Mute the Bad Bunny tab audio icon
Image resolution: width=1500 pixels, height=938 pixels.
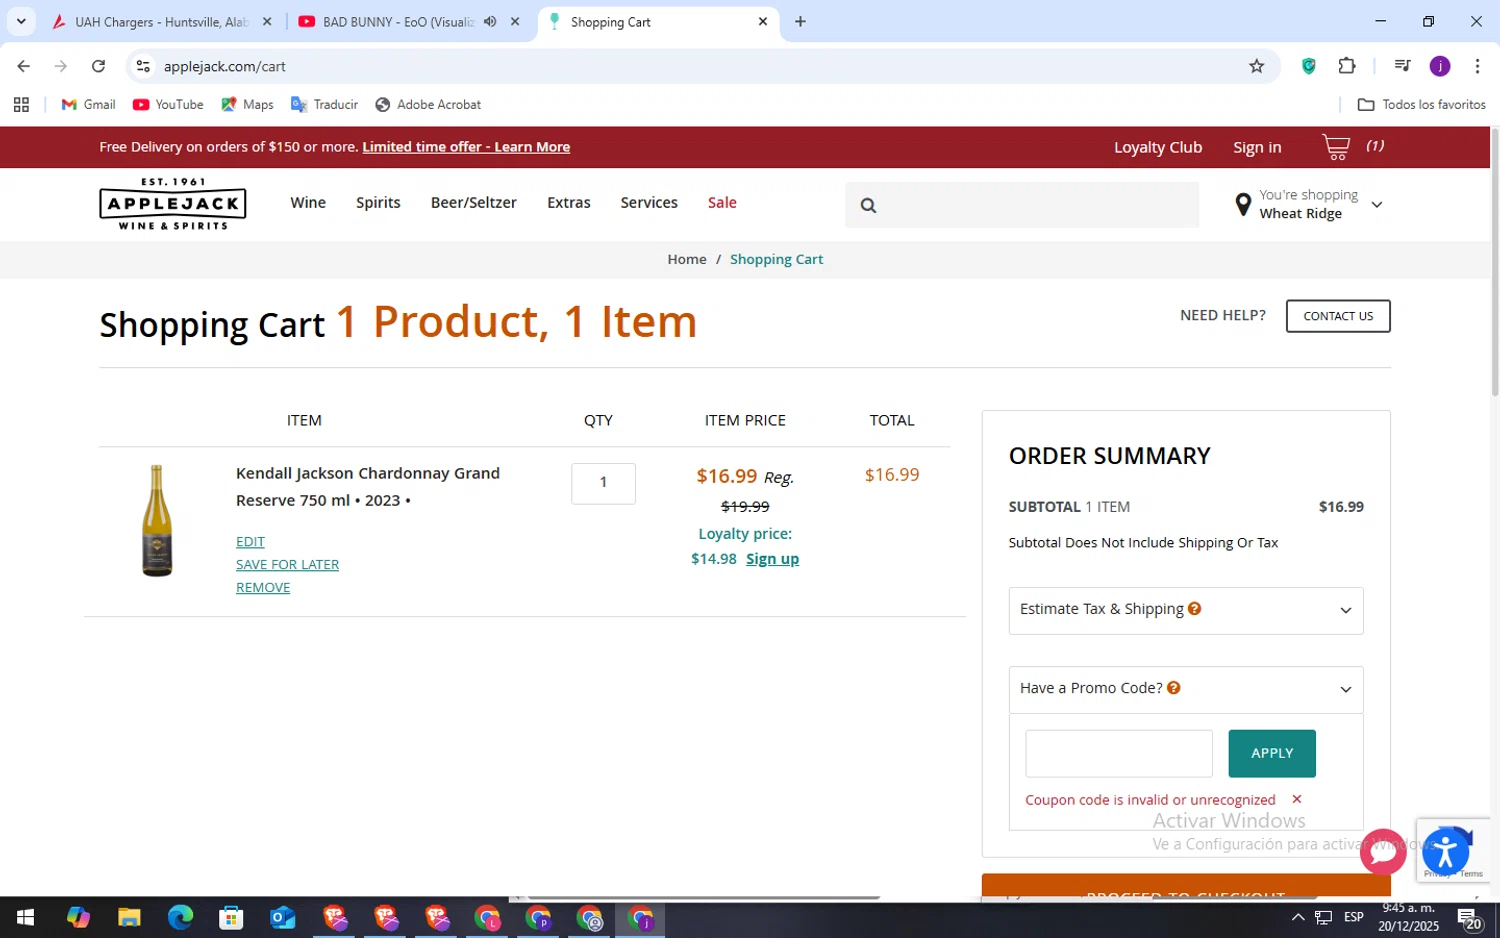coord(490,21)
